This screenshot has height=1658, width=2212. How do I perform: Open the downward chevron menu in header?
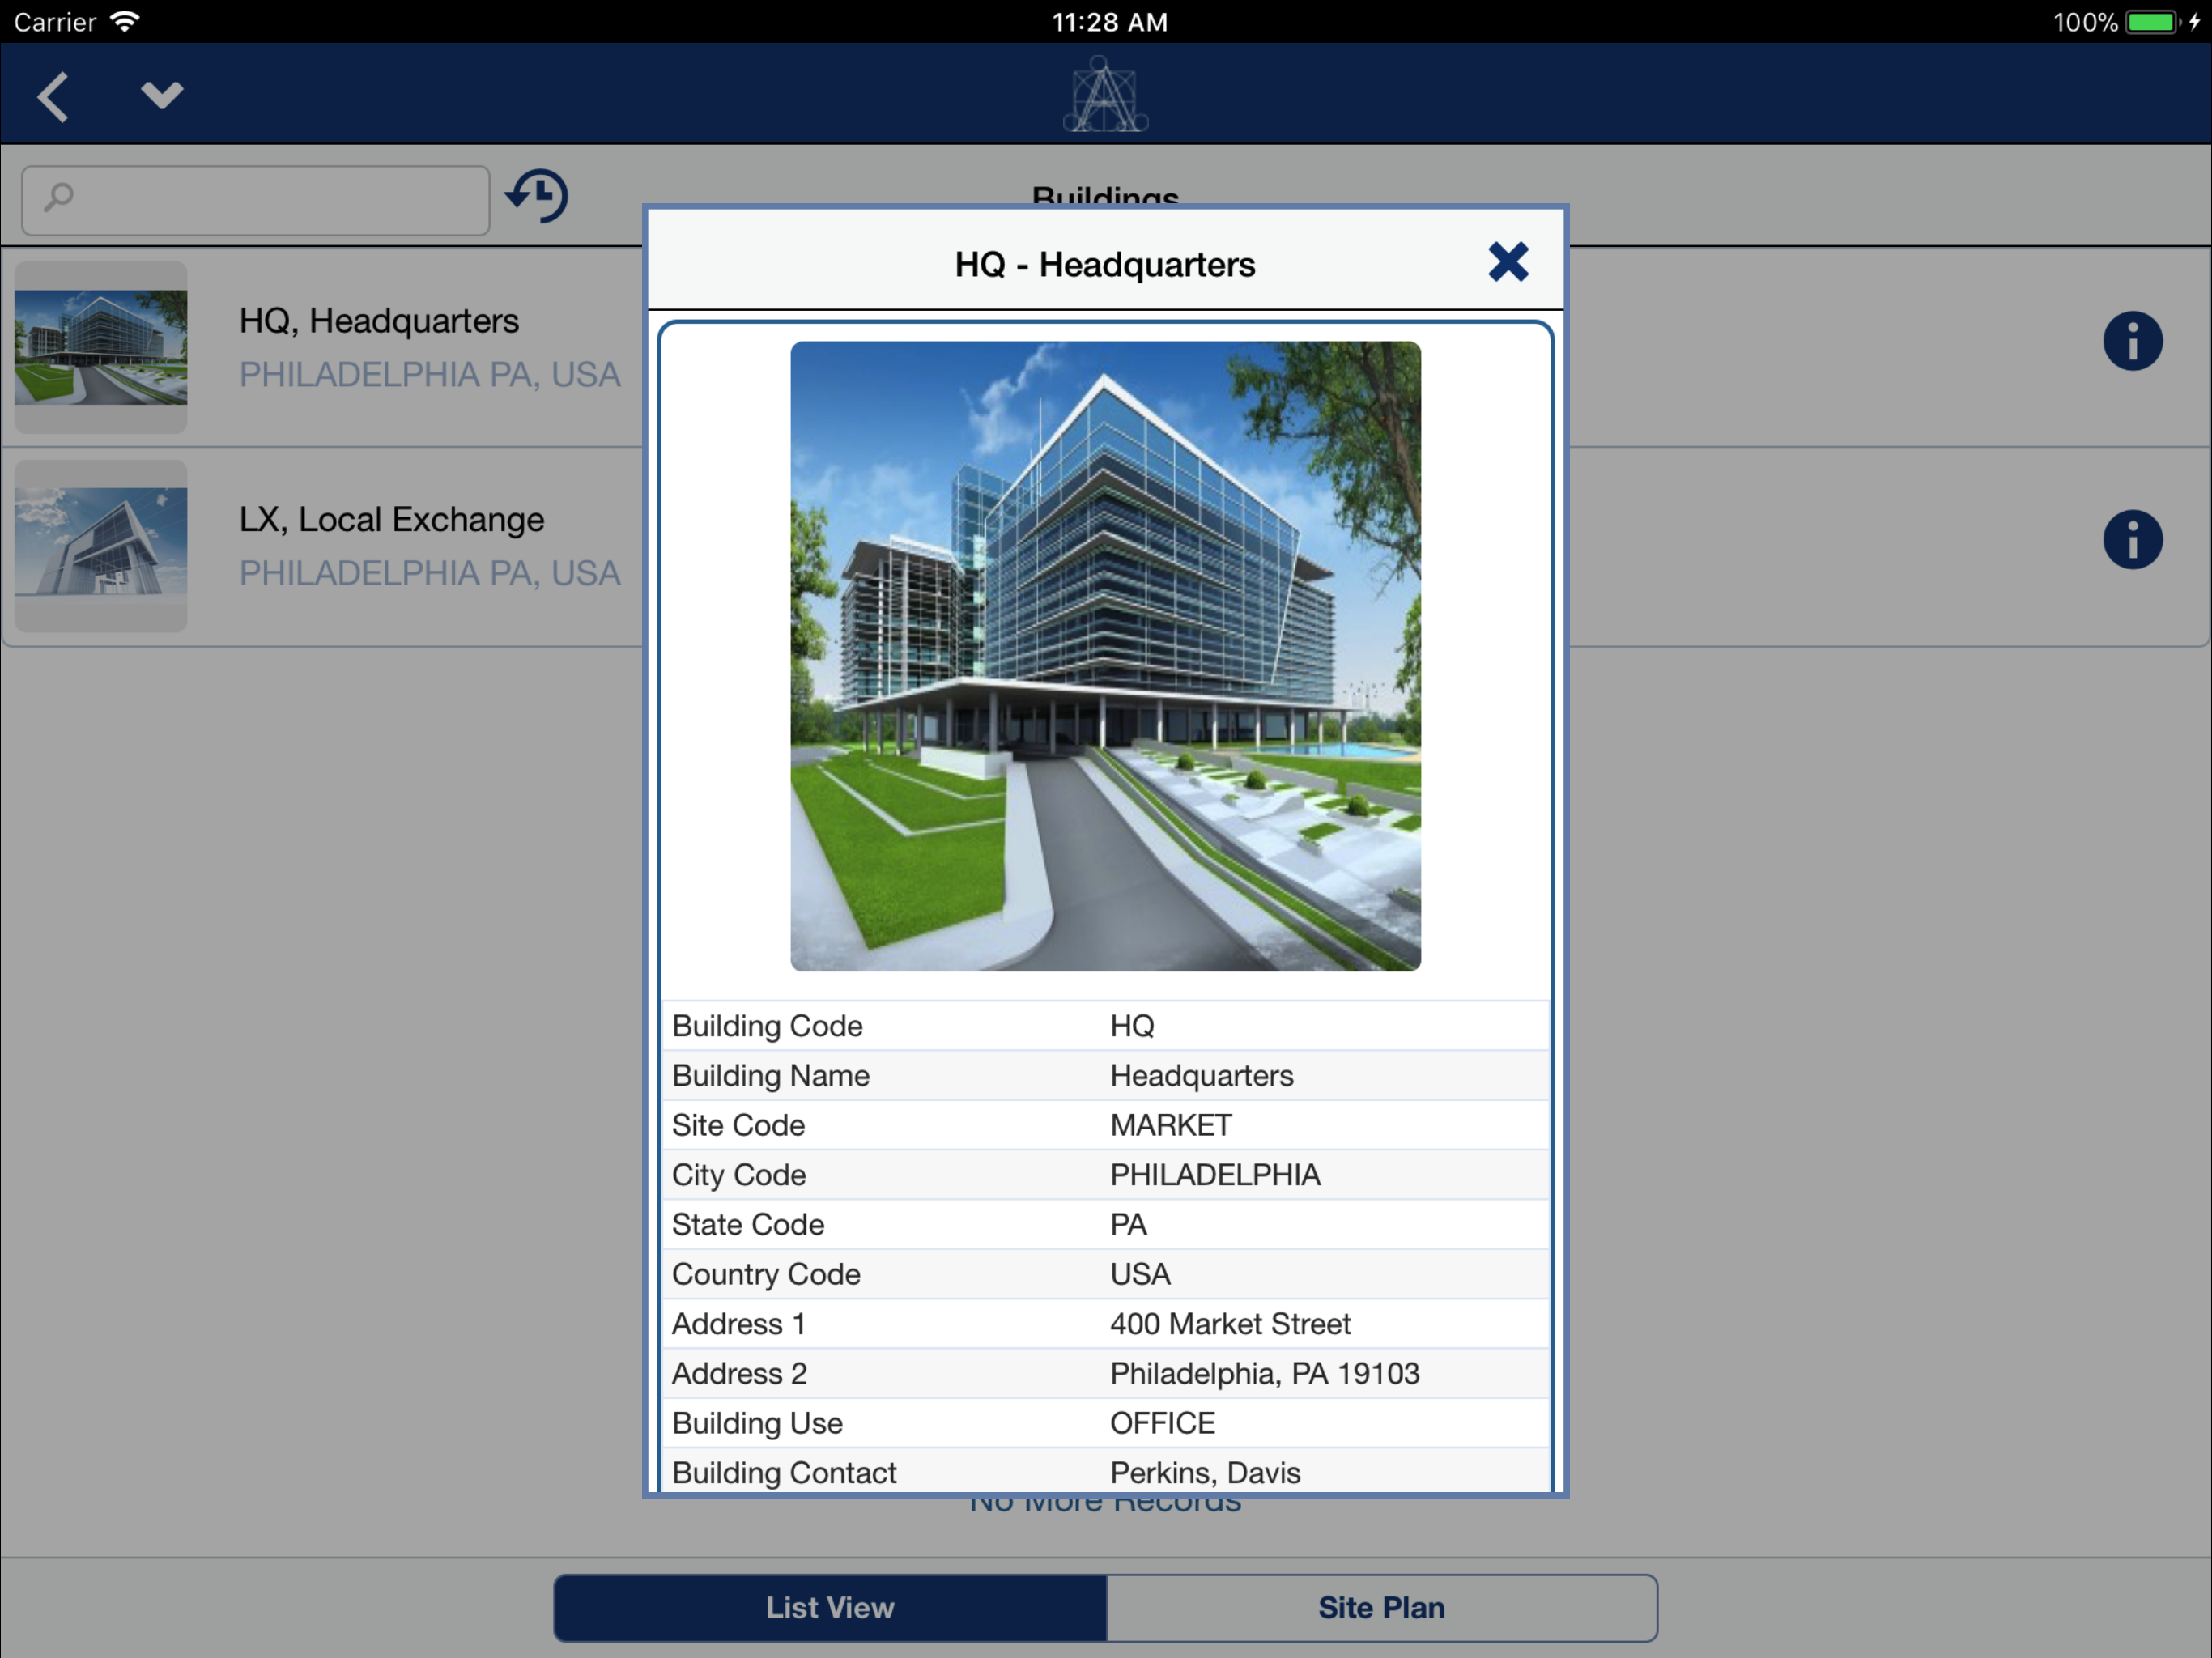(162, 95)
